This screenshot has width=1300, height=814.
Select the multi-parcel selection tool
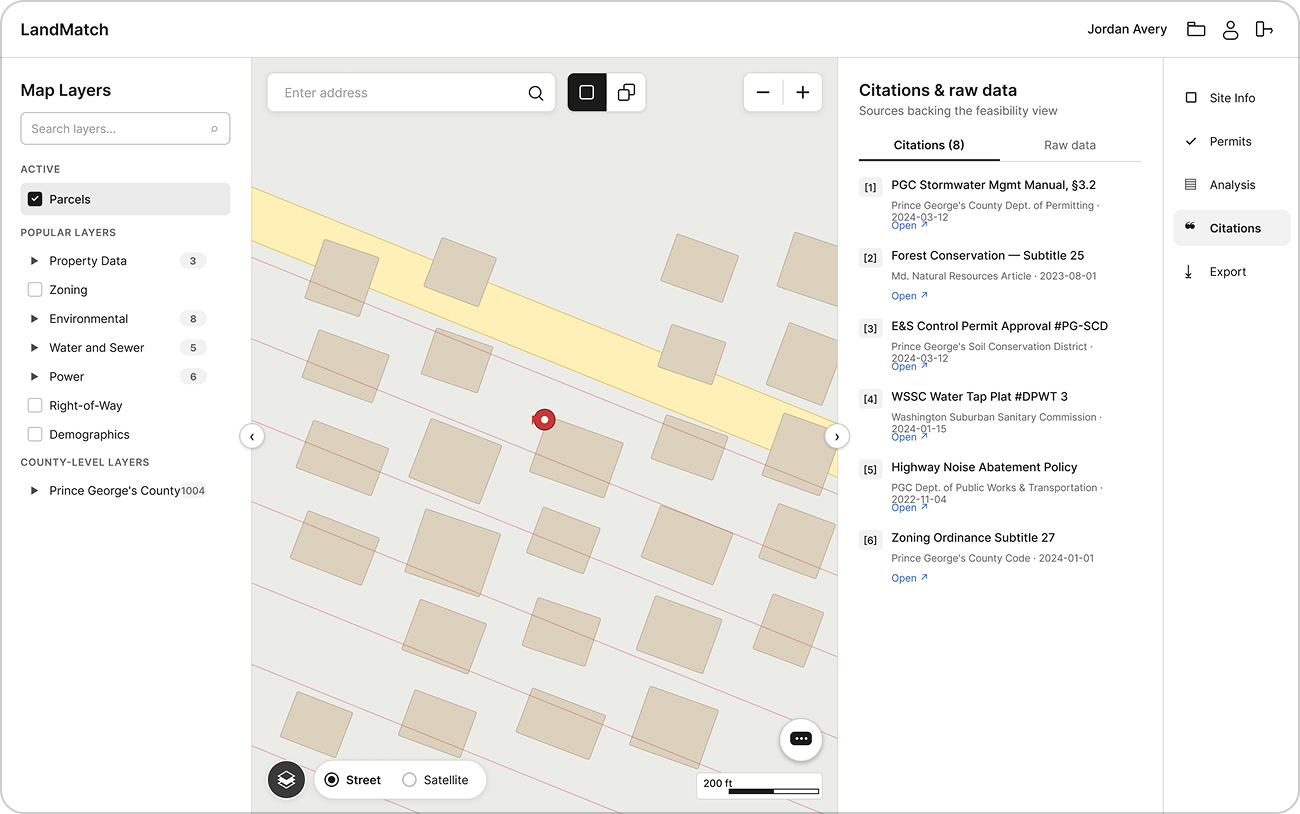click(x=626, y=92)
